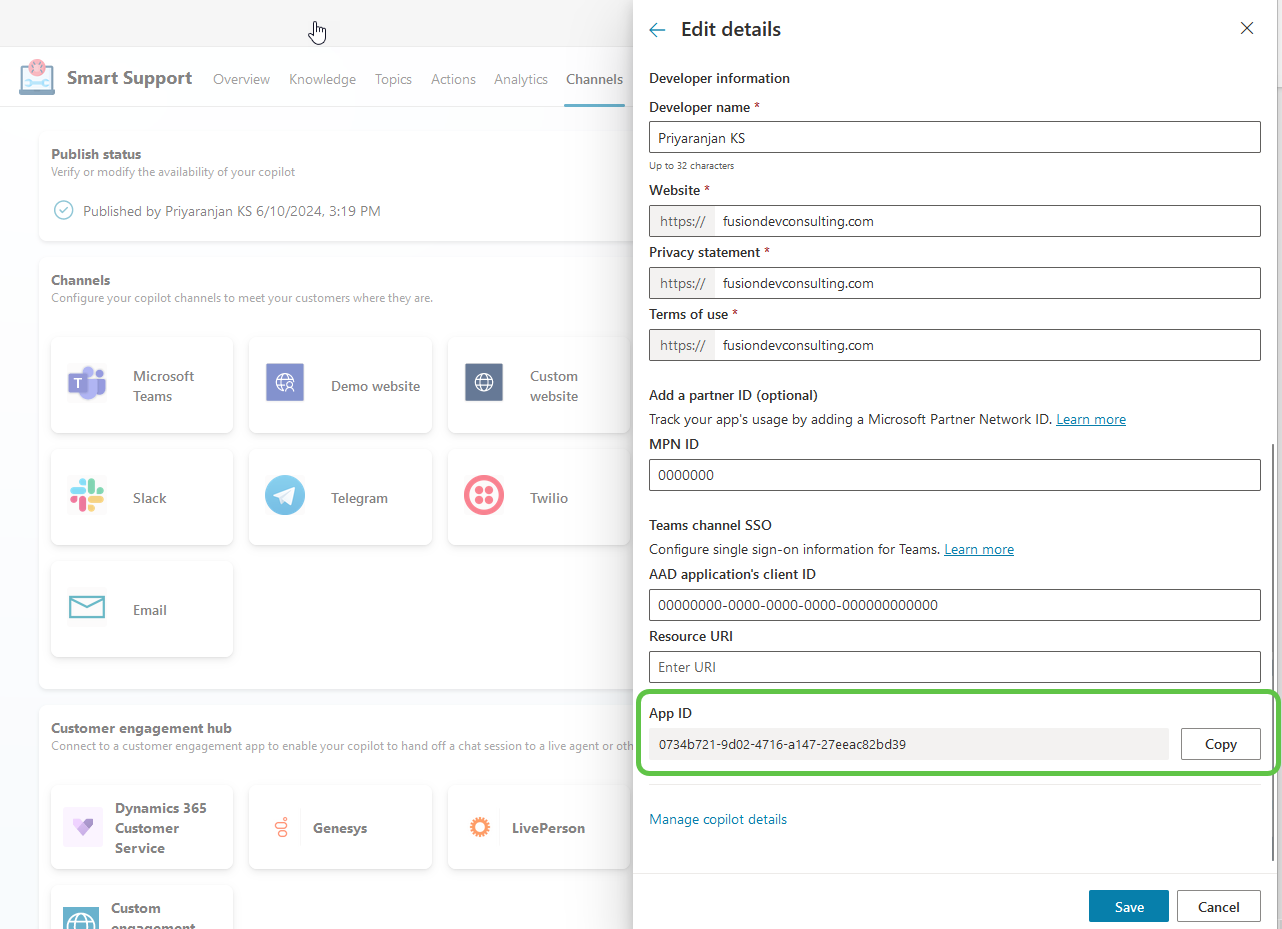Viewport: 1282px width, 929px height.
Task: Open the Demo website channel icon
Action: (x=285, y=383)
